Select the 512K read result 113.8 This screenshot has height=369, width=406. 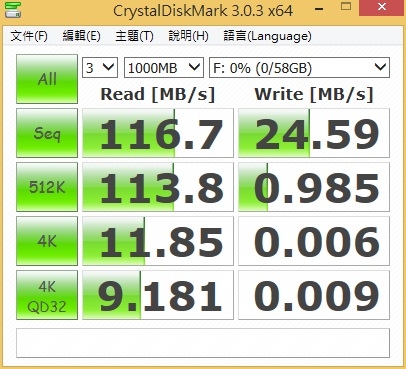158,187
